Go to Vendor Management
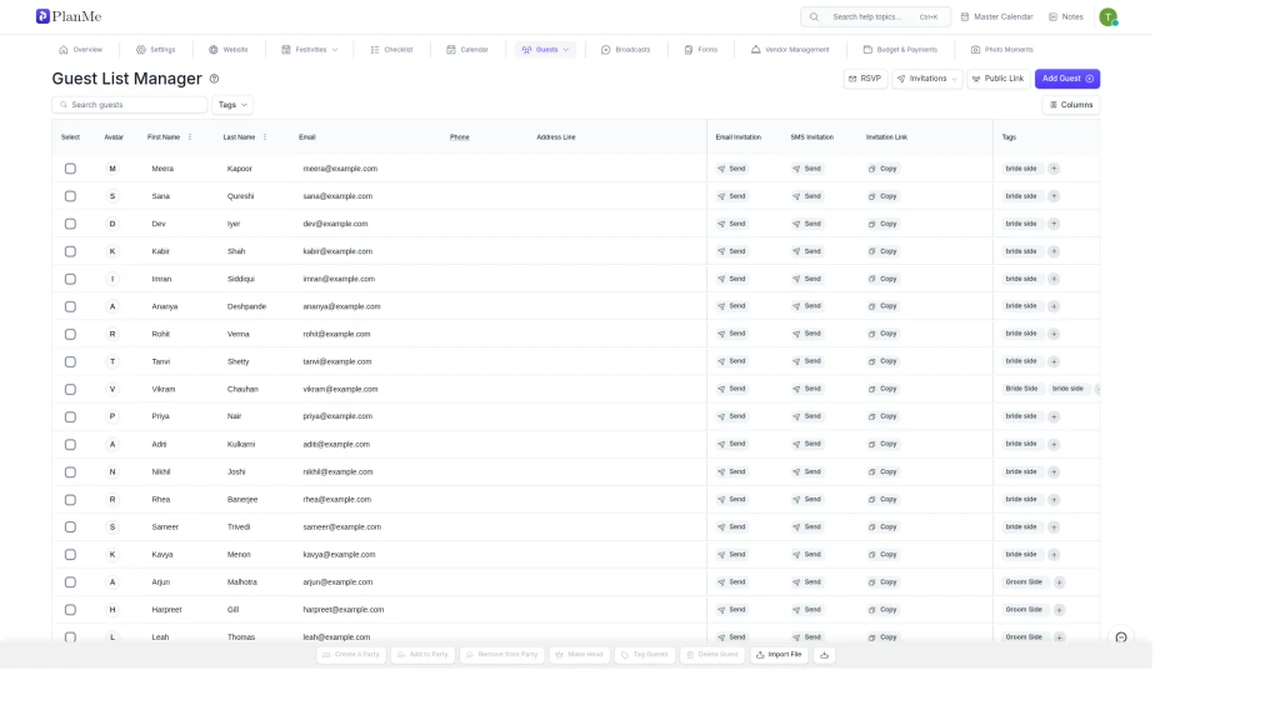The image size is (1280, 713). [x=790, y=50]
